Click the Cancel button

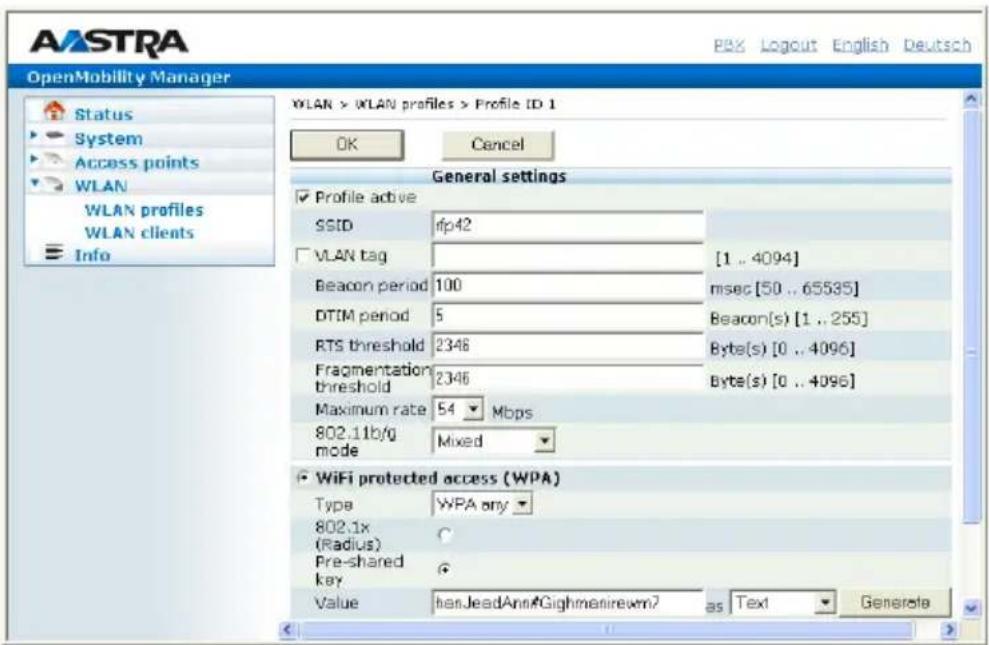[498, 145]
